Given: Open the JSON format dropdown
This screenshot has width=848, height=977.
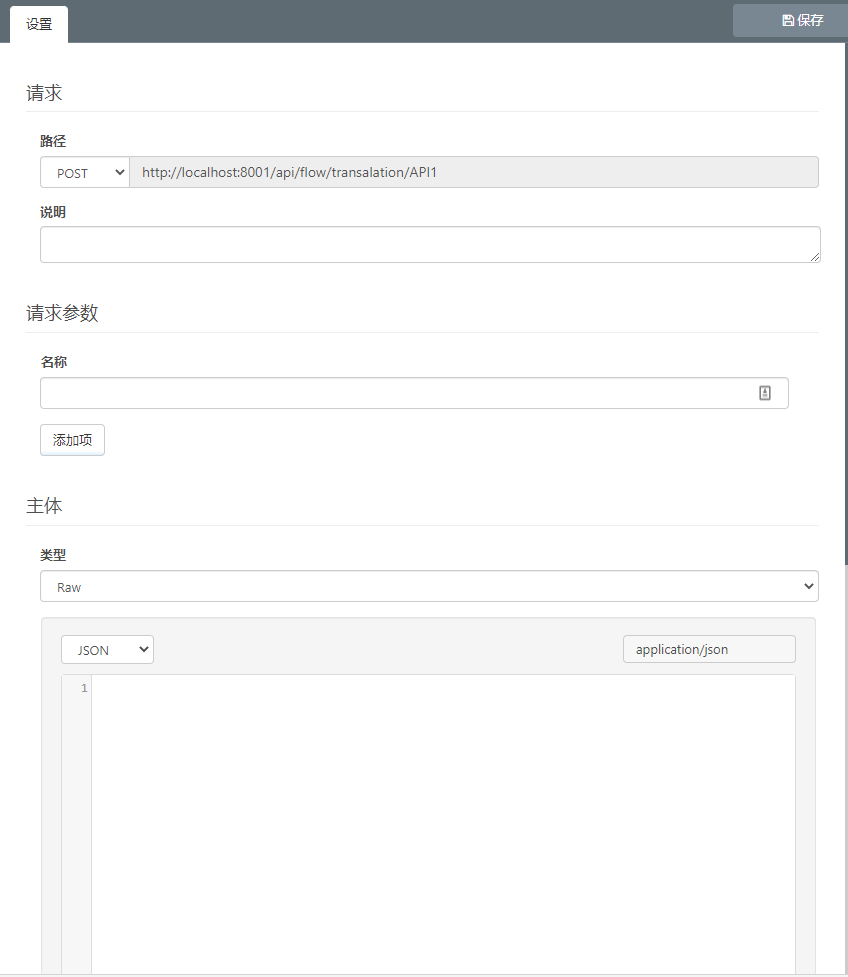Looking at the screenshot, I should pyautogui.click(x=107, y=650).
